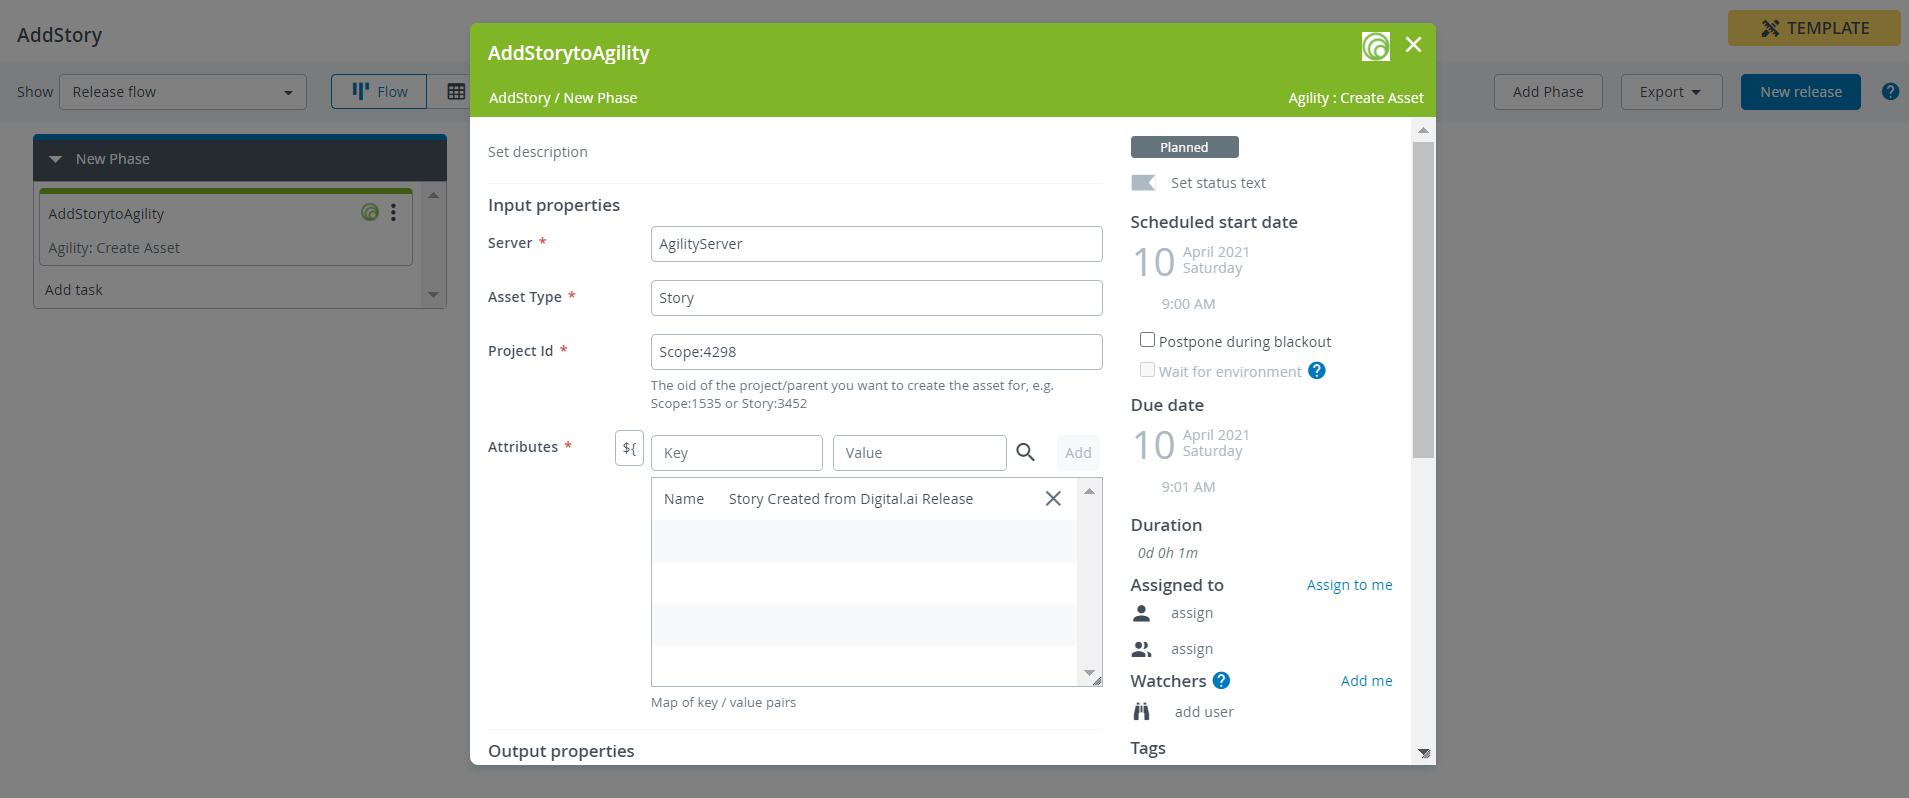The width and height of the screenshot is (1909, 798).
Task: Click Set status text
Action: (x=1218, y=183)
